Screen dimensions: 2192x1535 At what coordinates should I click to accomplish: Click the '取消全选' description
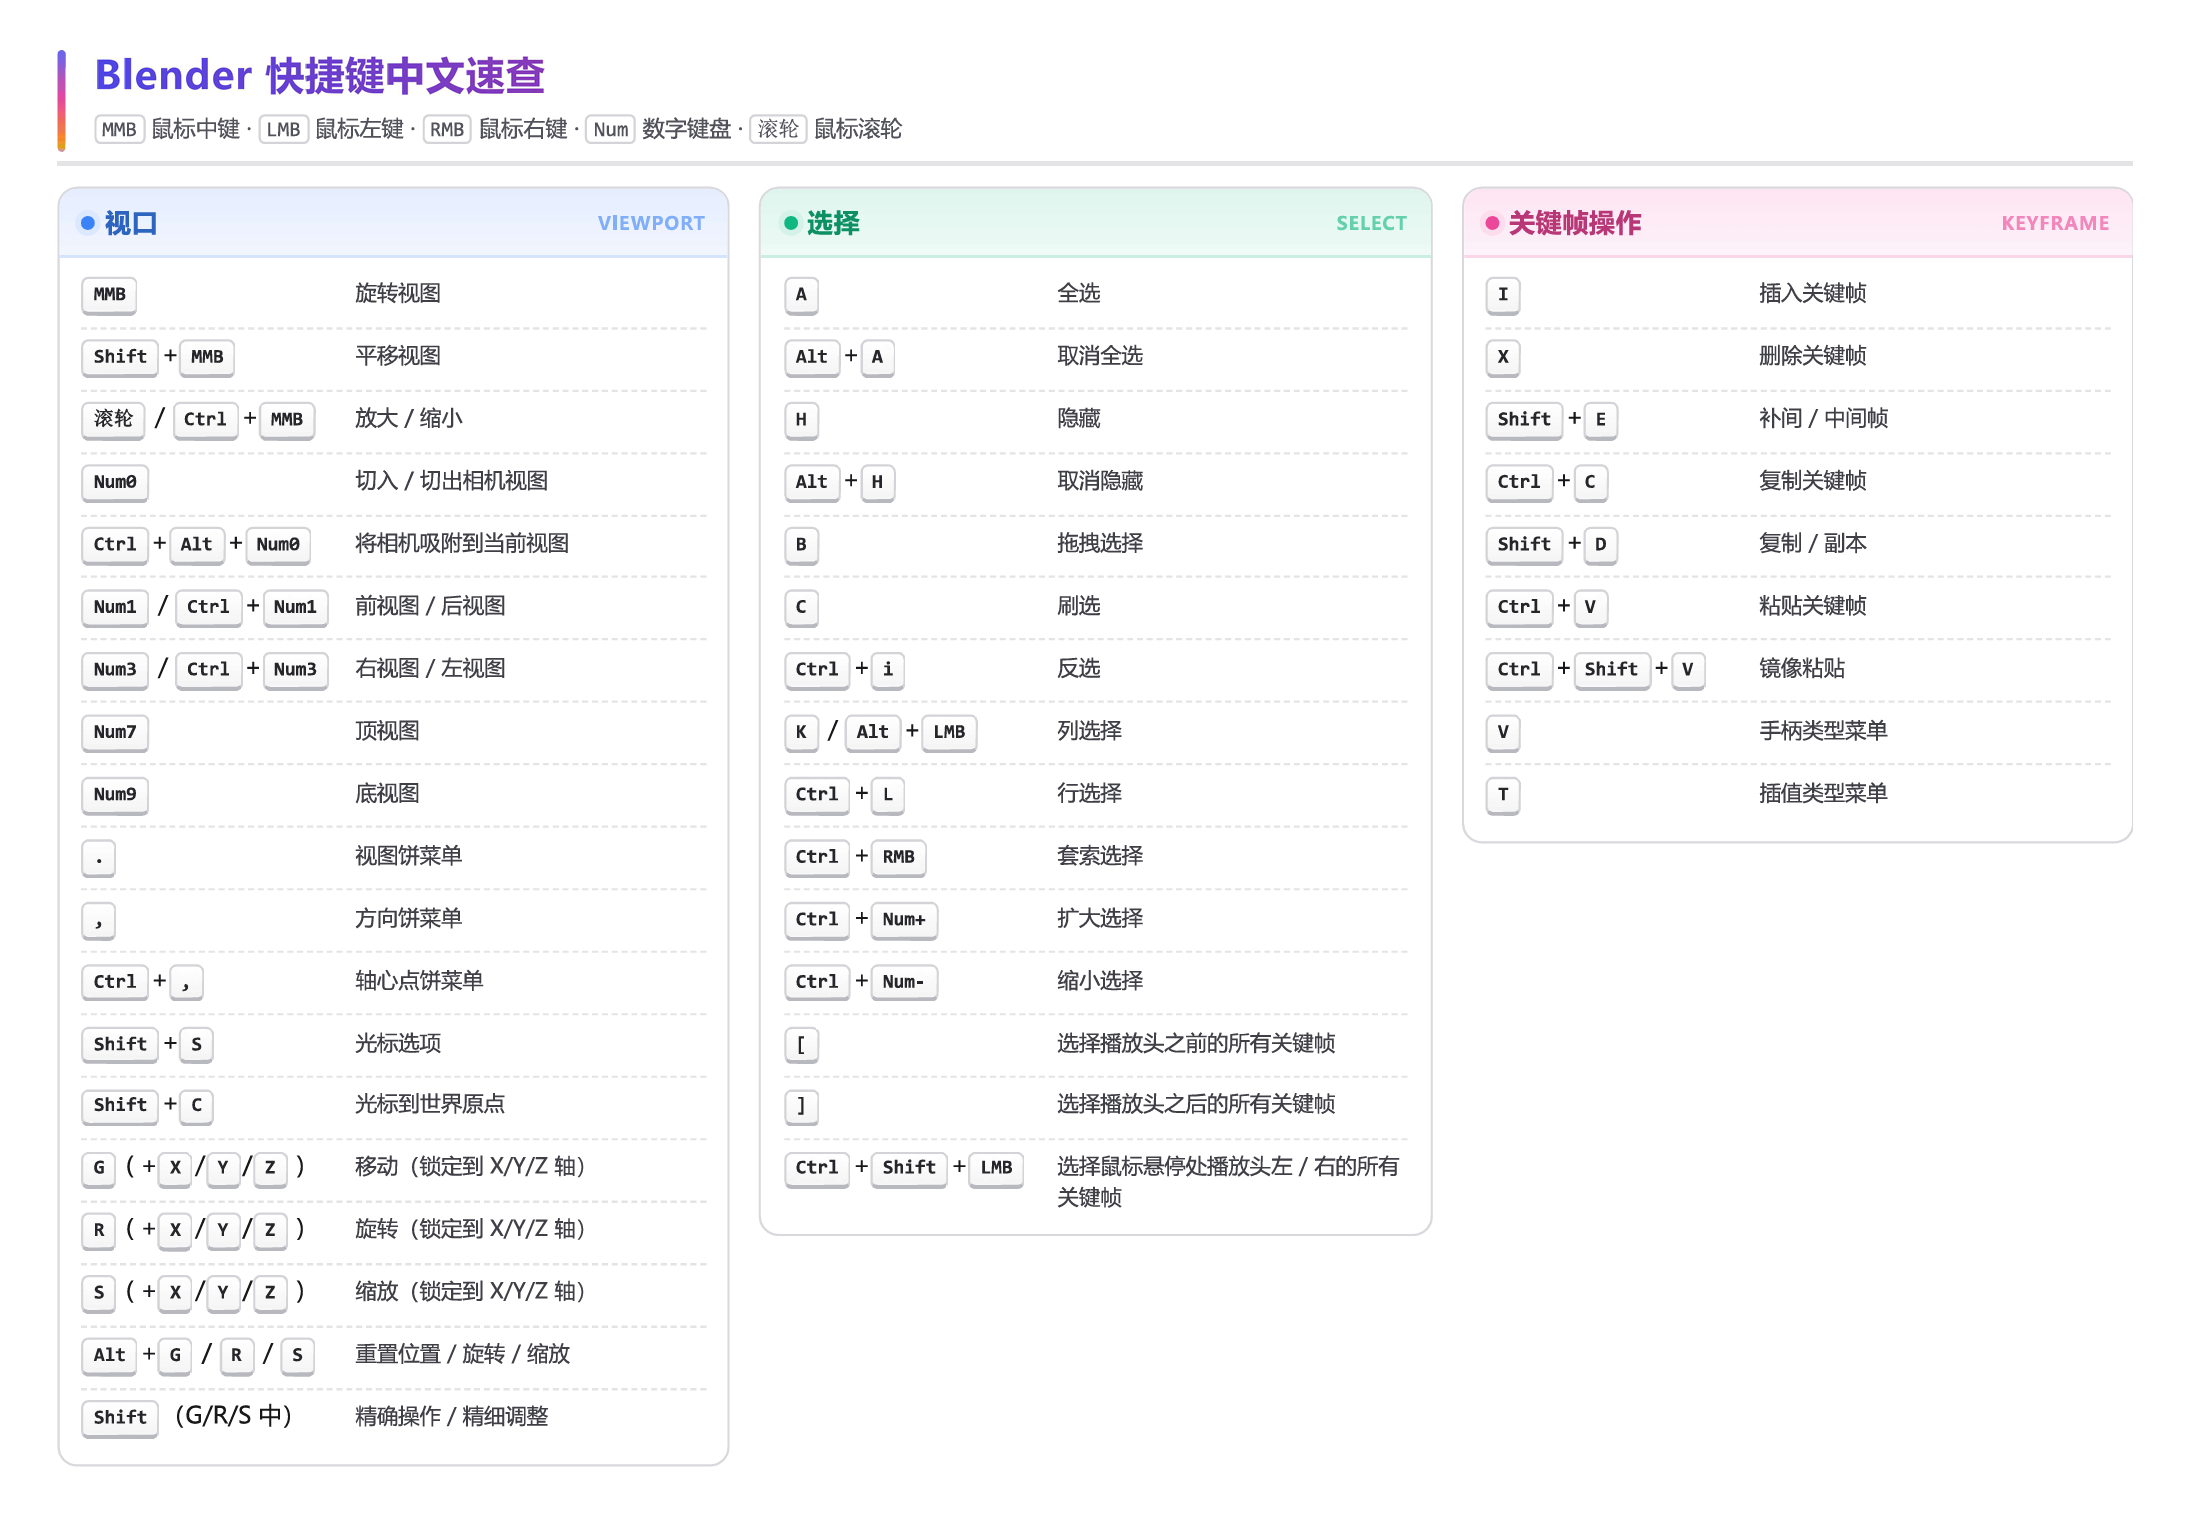coord(1100,356)
